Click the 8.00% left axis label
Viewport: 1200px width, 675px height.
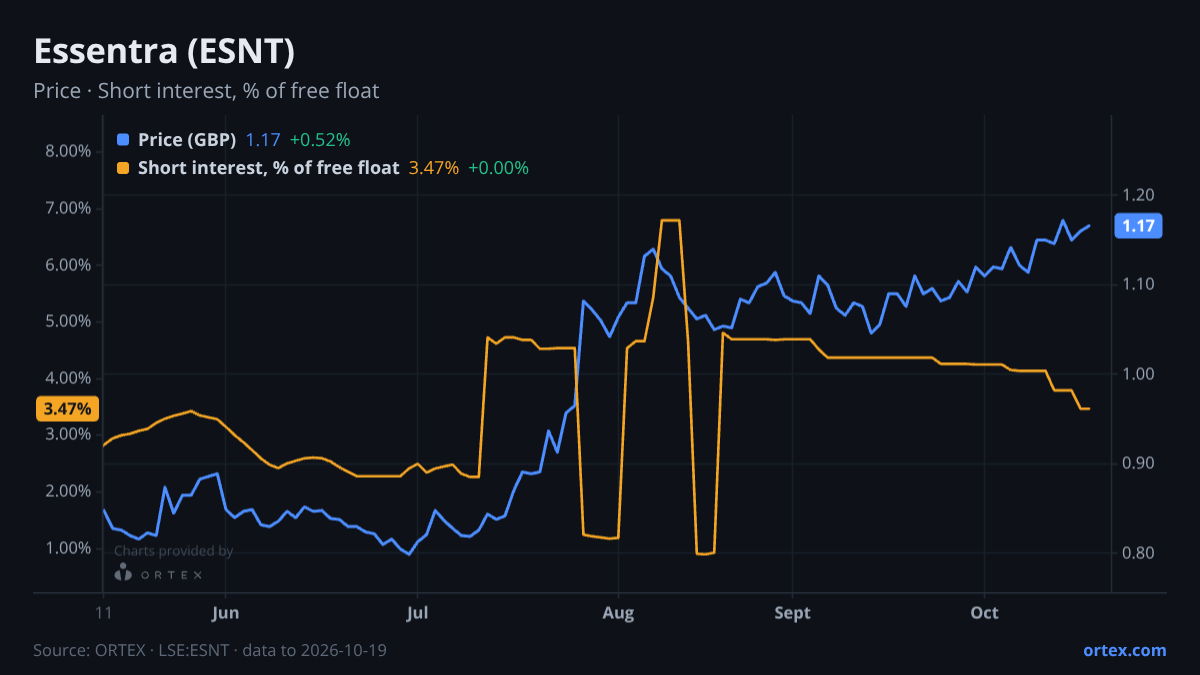[68, 151]
